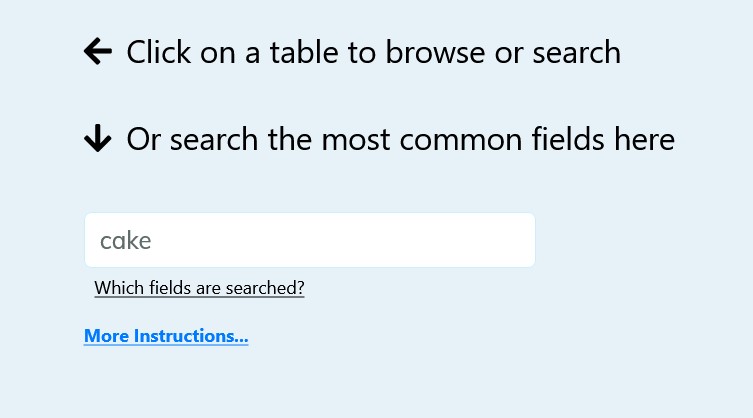Click the 'cake' placeholder text

pyautogui.click(x=126, y=241)
